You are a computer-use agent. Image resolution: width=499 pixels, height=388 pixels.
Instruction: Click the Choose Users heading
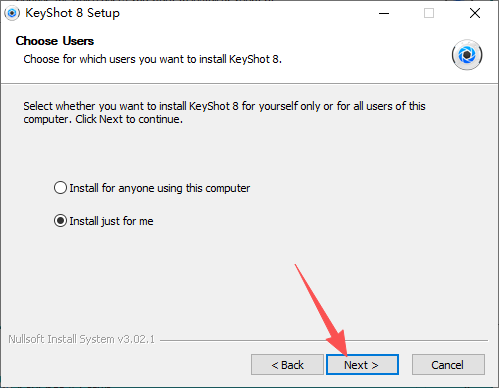pos(55,41)
